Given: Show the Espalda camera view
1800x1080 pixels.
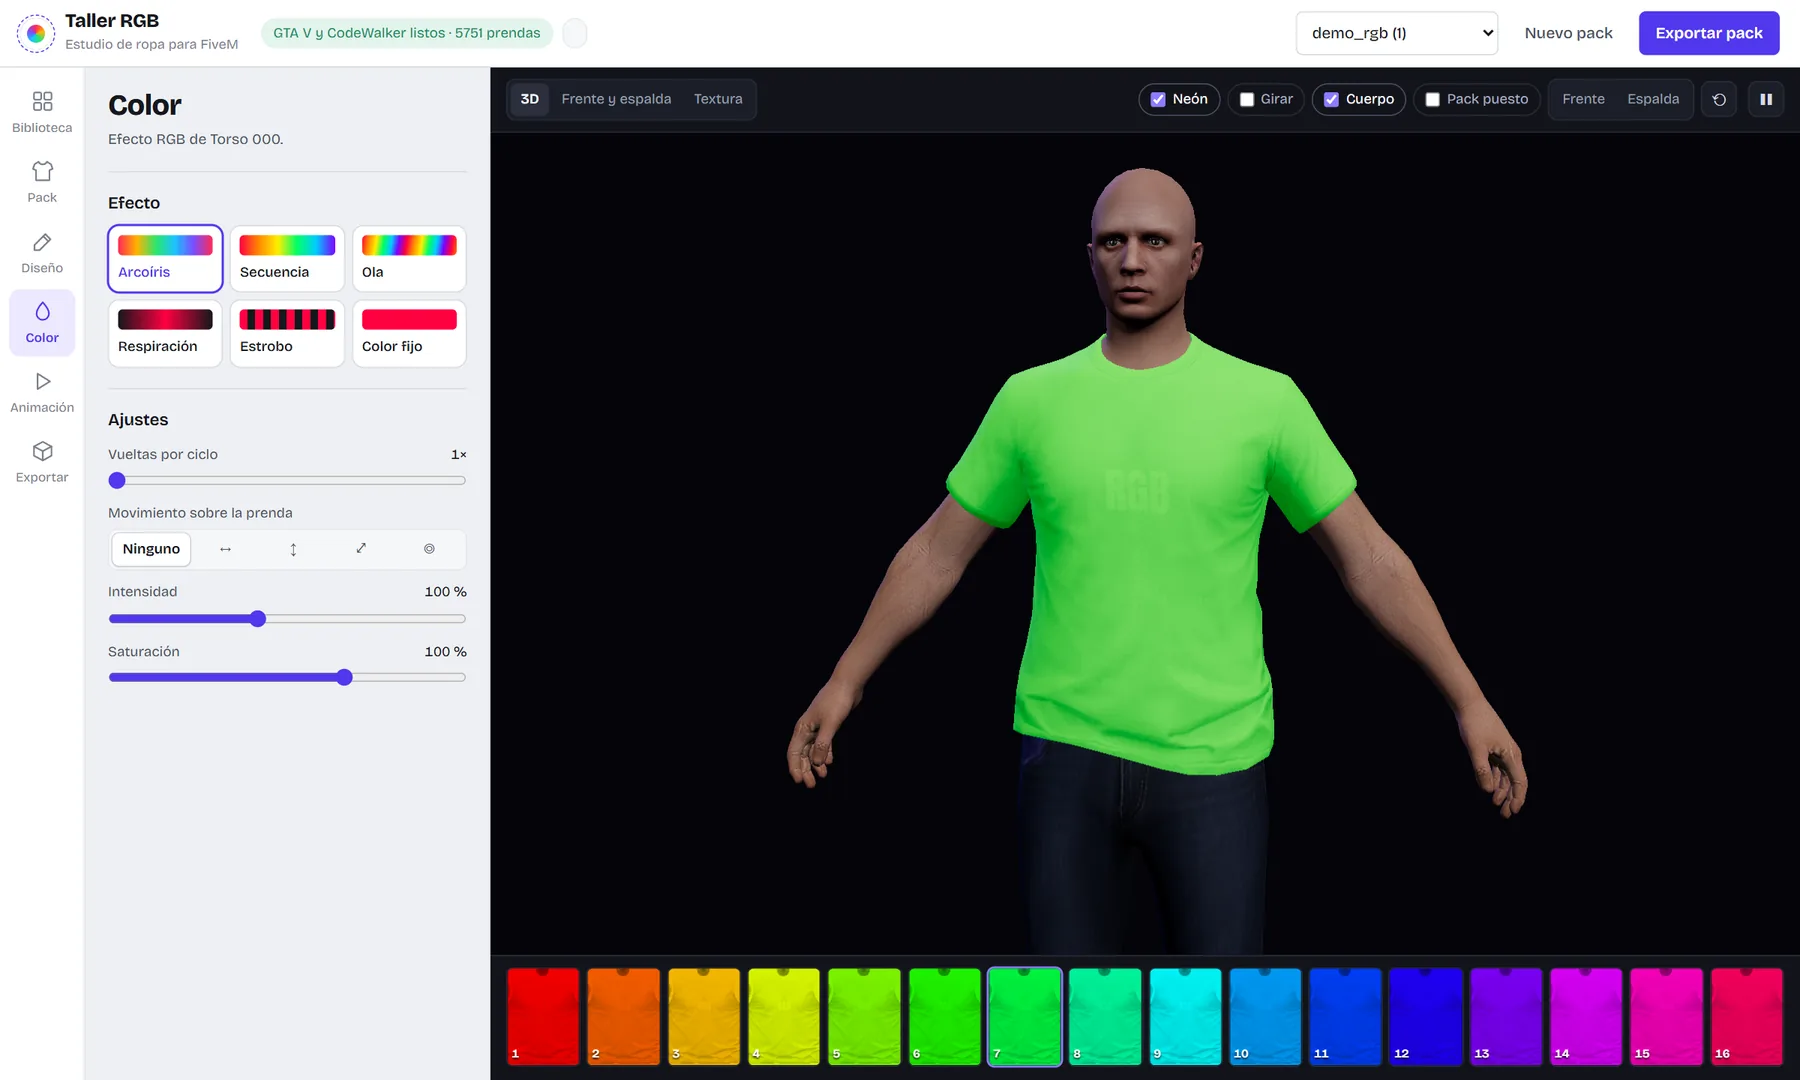Looking at the screenshot, I should (x=1653, y=99).
